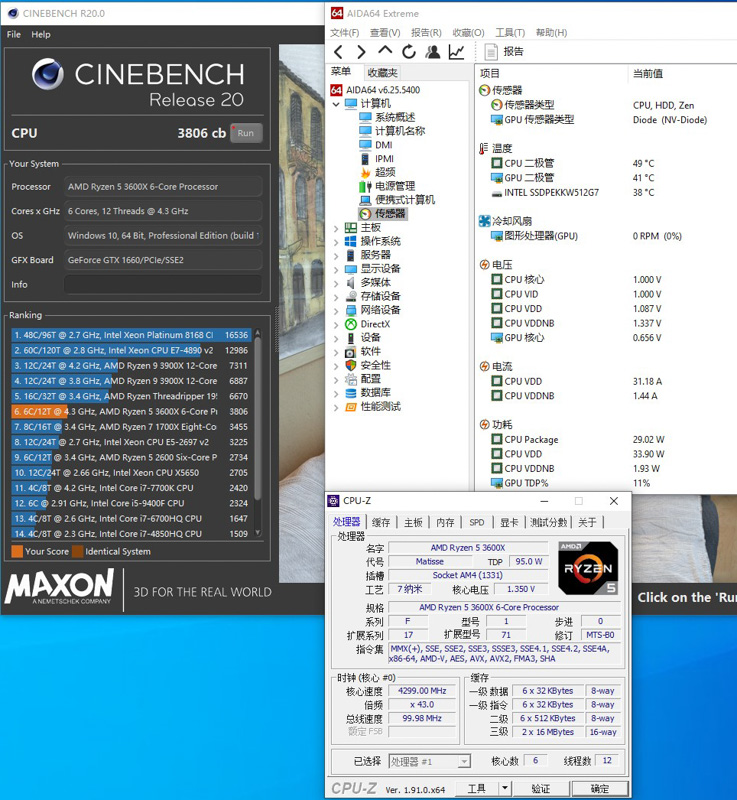
Task: Click 安全性 shield icon in tree
Action: (x=350, y=365)
